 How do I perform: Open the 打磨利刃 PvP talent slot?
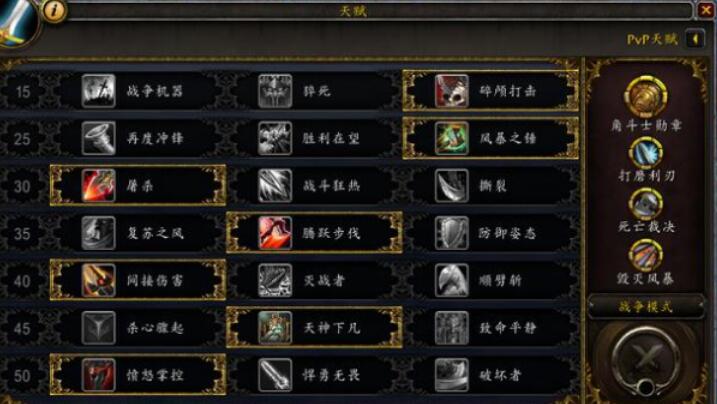click(646, 153)
